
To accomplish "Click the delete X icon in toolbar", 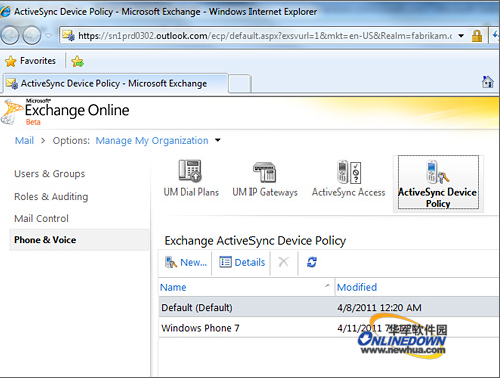I will tap(284, 262).
